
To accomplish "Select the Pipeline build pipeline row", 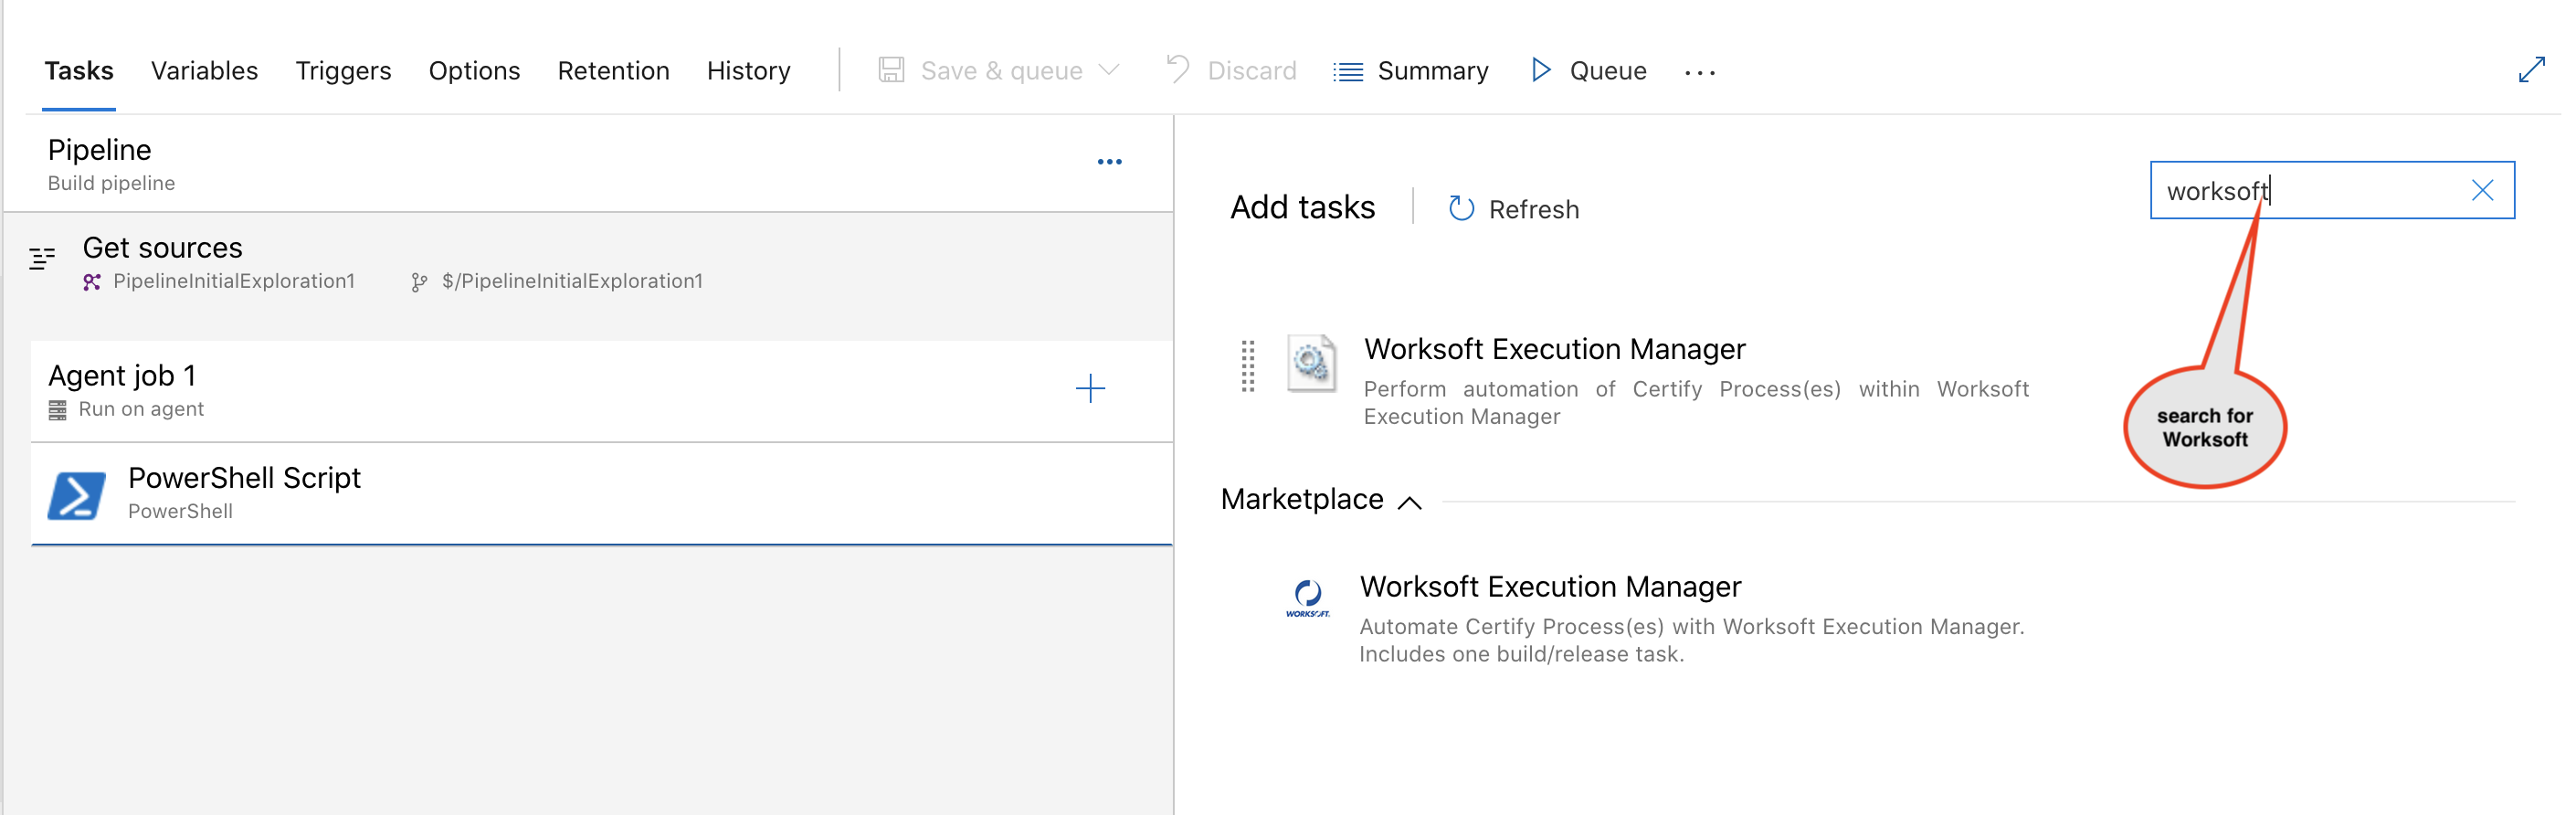I will [588, 164].
